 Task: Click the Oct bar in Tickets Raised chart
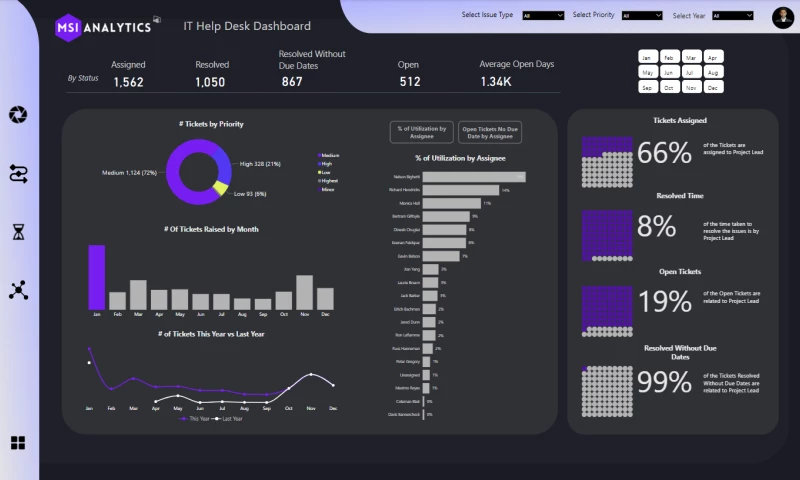[284, 300]
